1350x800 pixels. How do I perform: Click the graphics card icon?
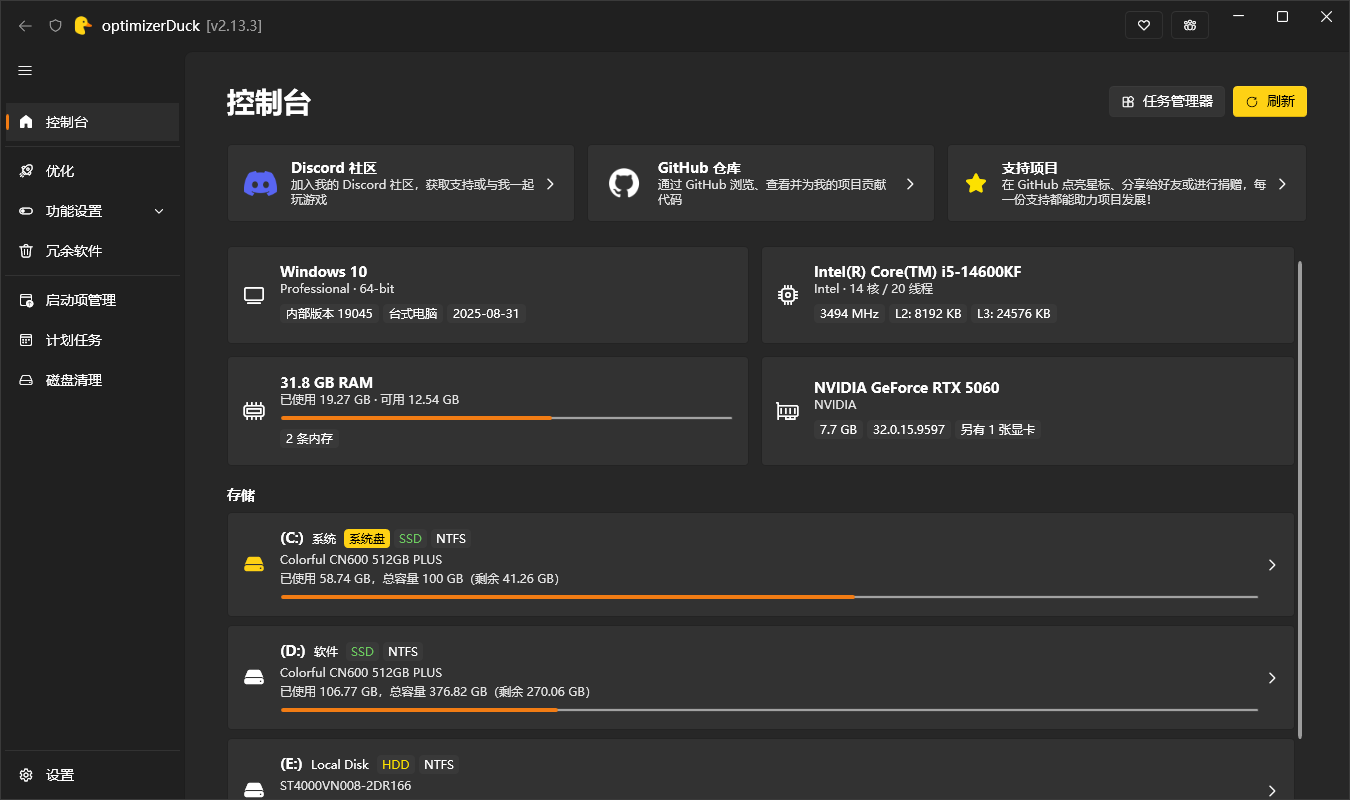788,411
